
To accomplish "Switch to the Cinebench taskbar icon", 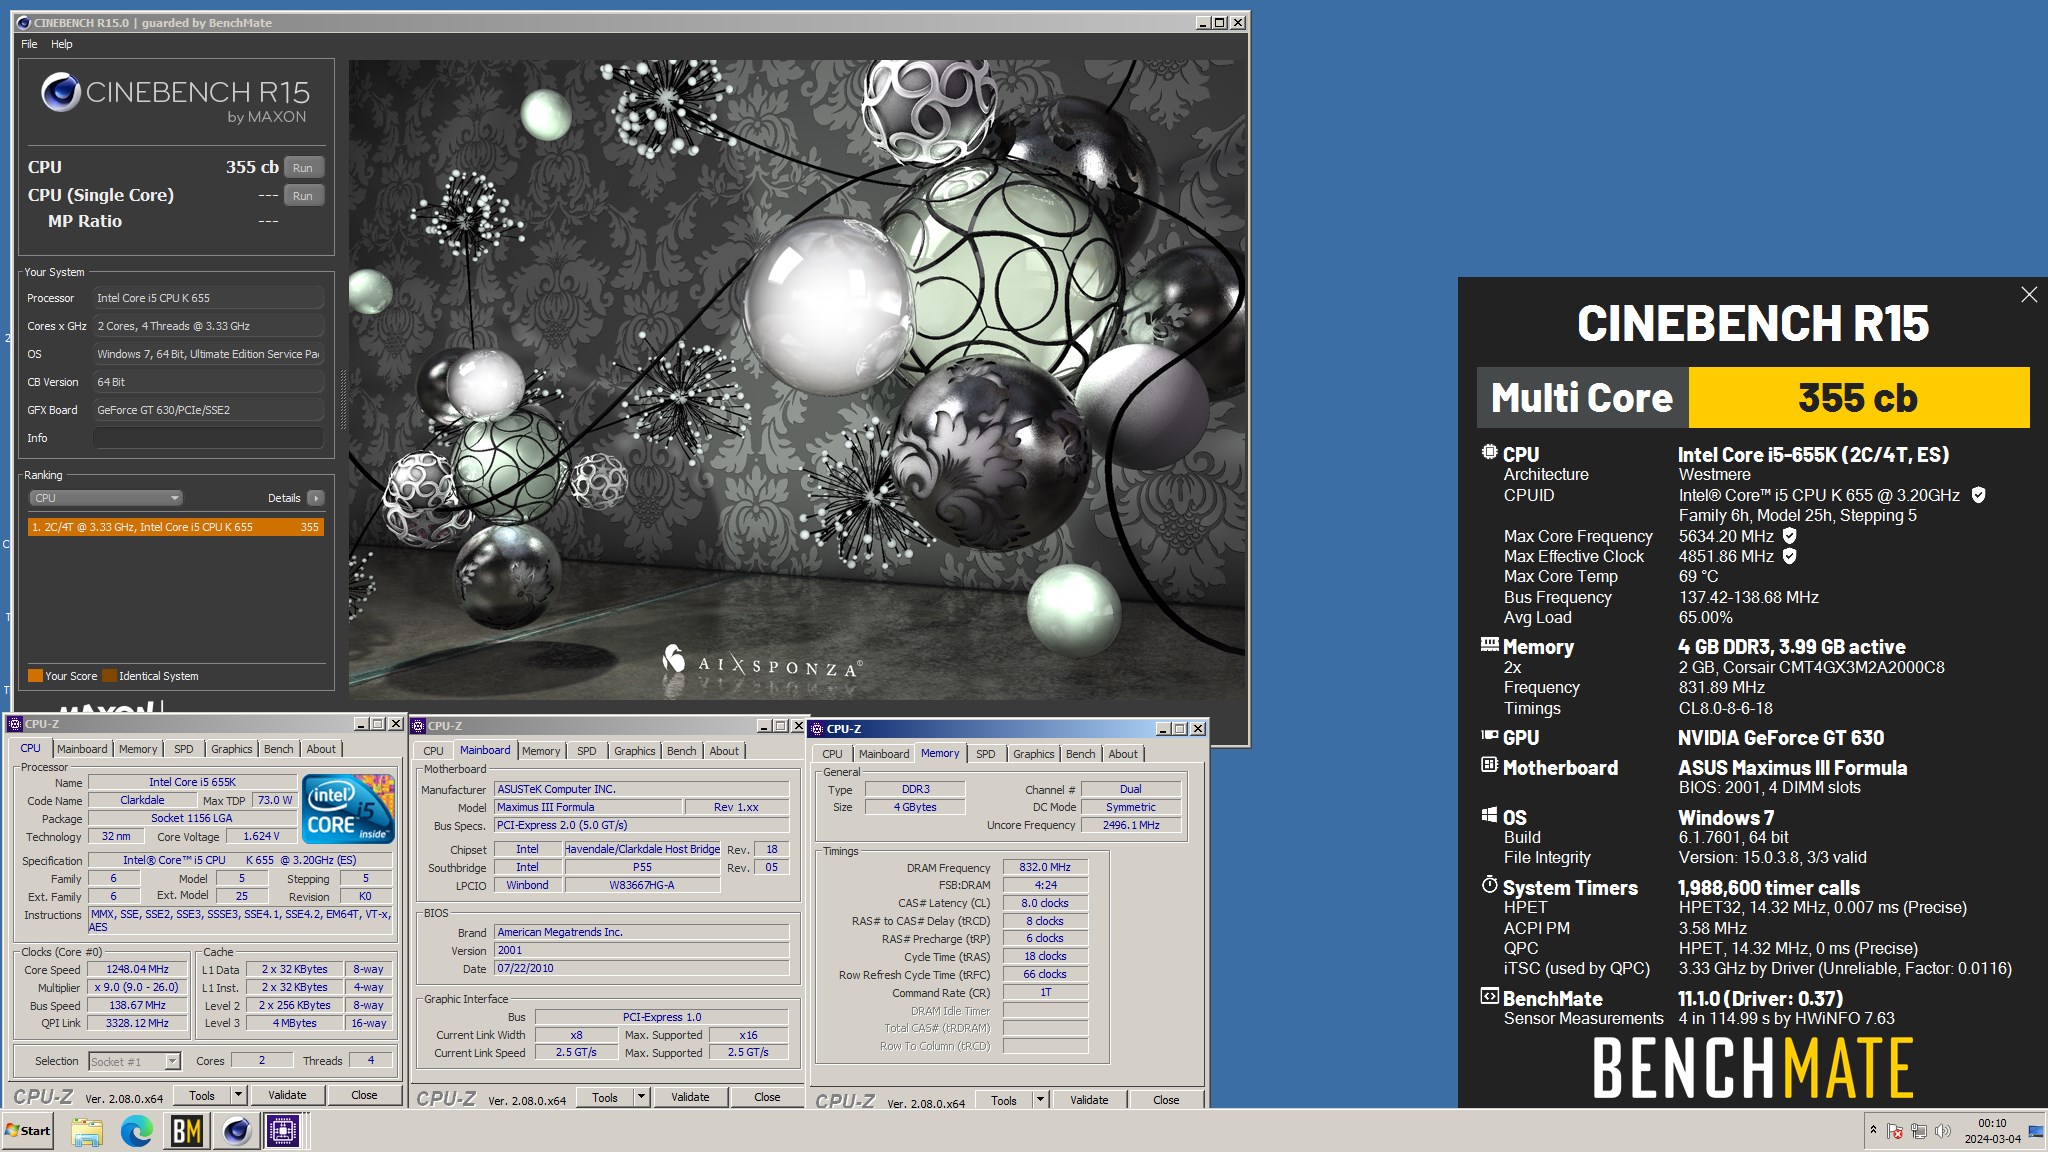I will point(236,1131).
